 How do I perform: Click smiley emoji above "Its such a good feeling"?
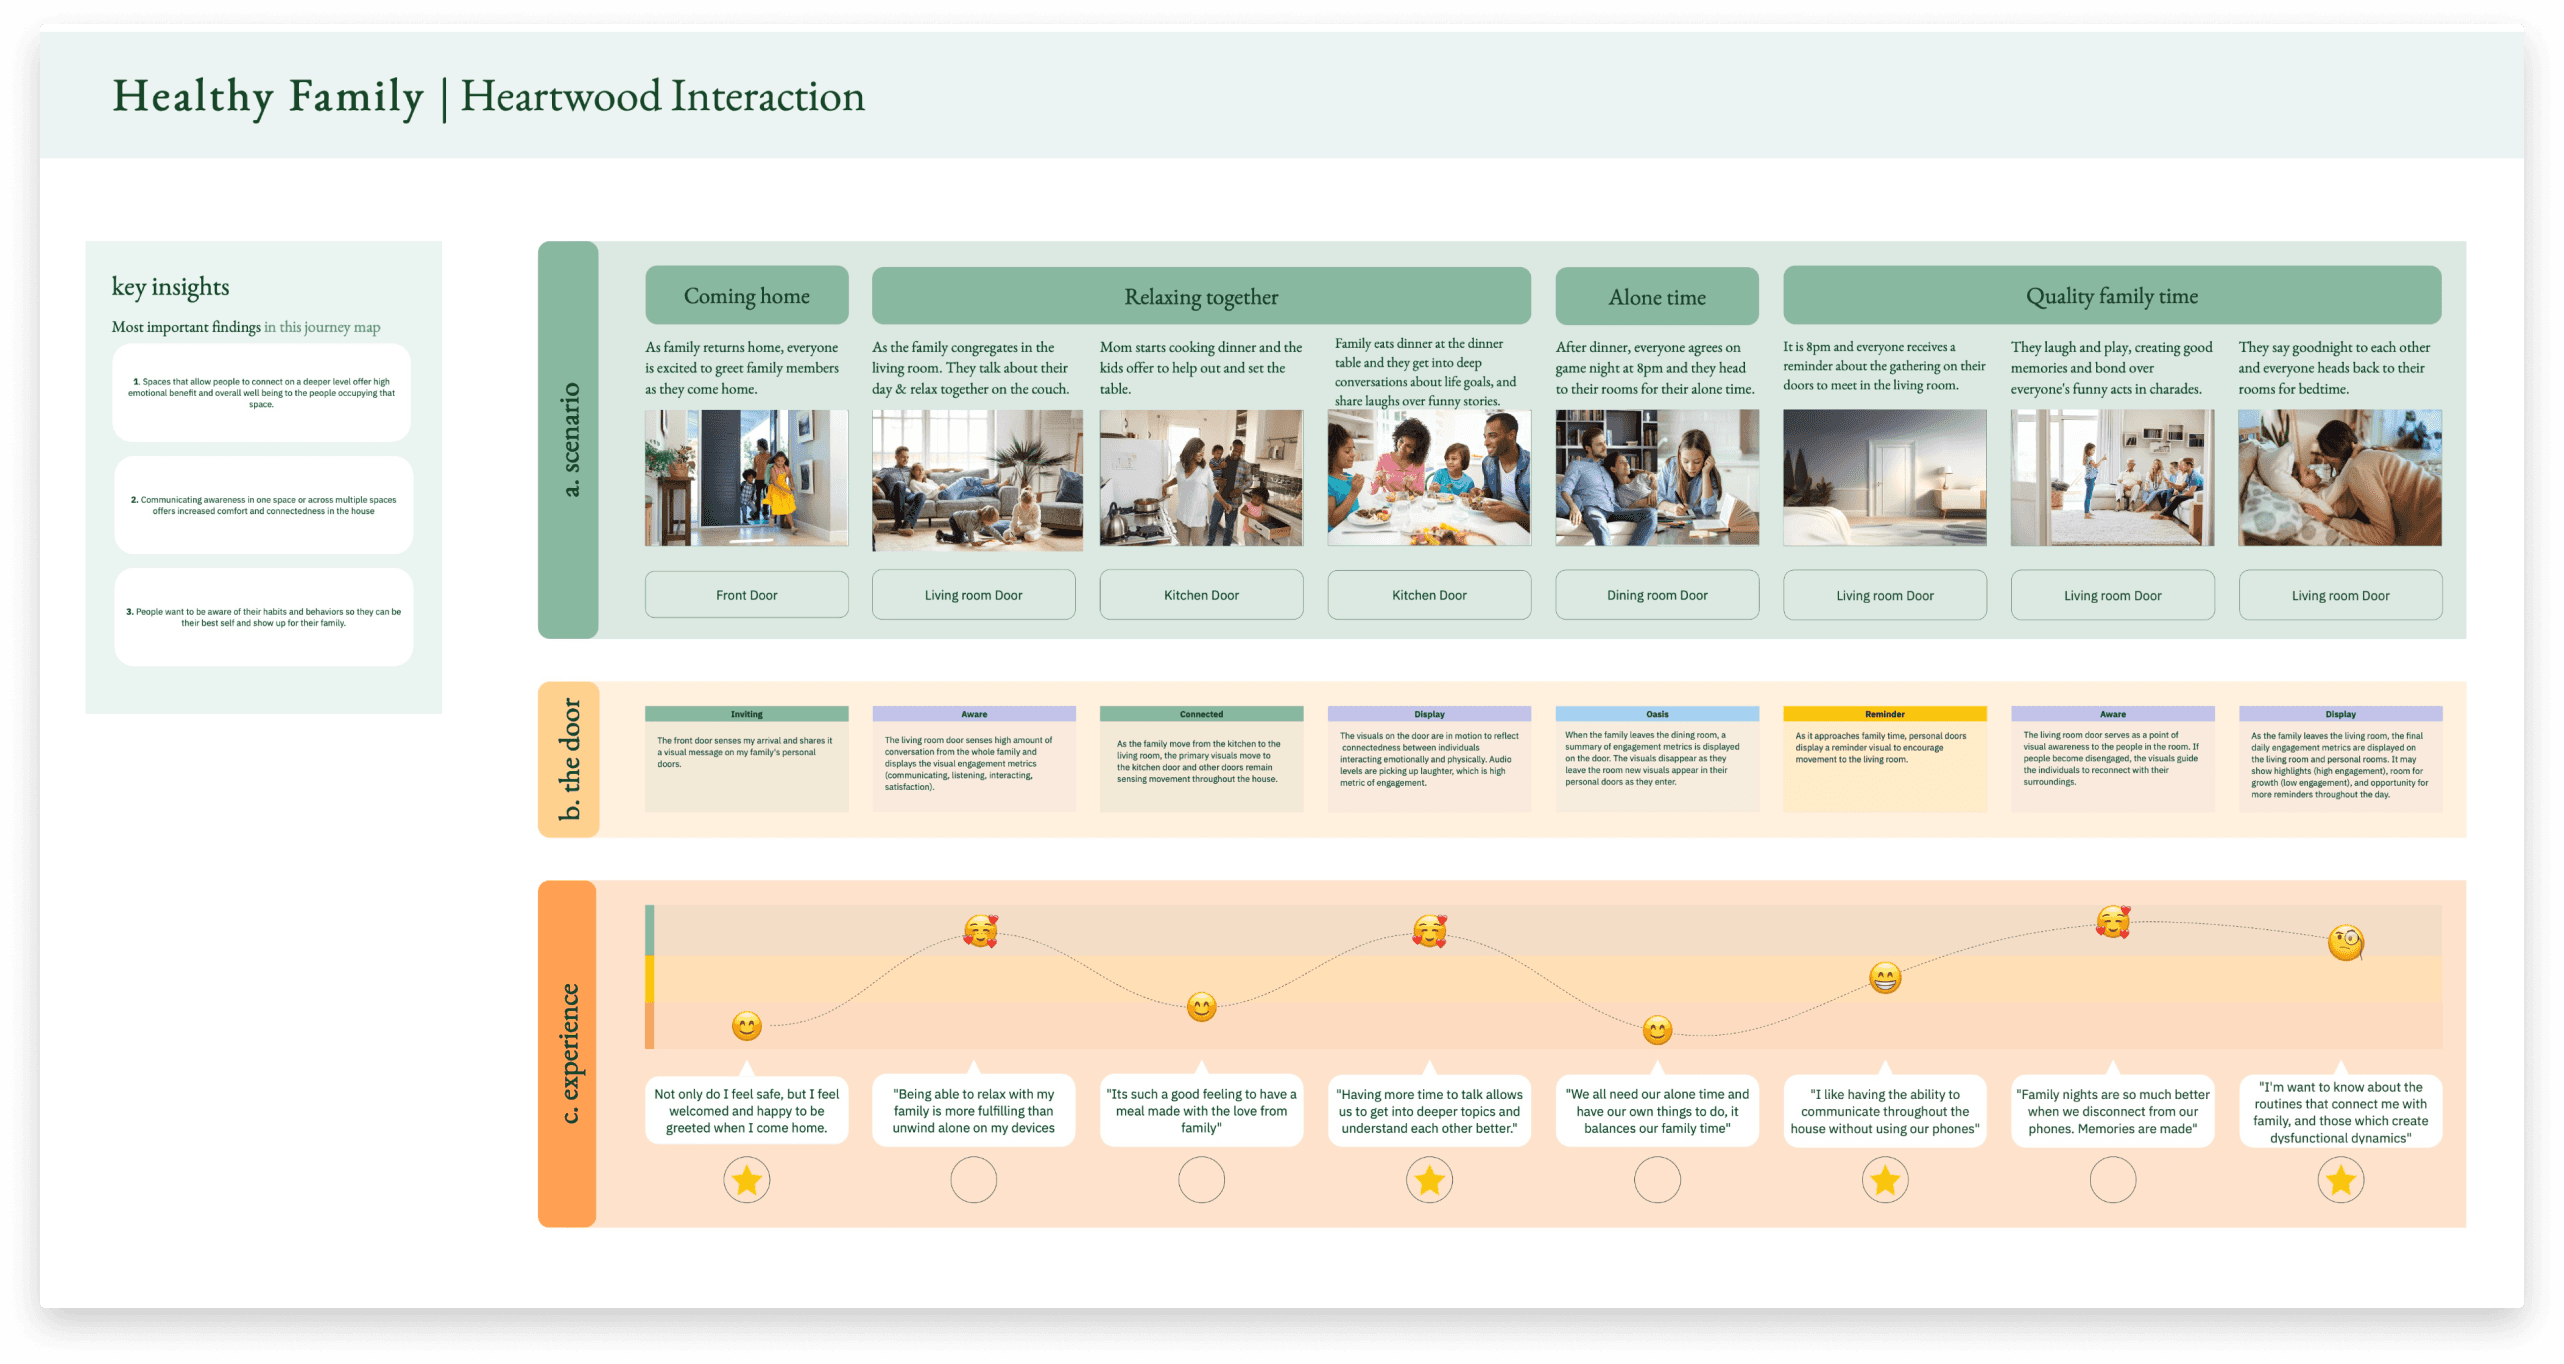point(1201,1006)
